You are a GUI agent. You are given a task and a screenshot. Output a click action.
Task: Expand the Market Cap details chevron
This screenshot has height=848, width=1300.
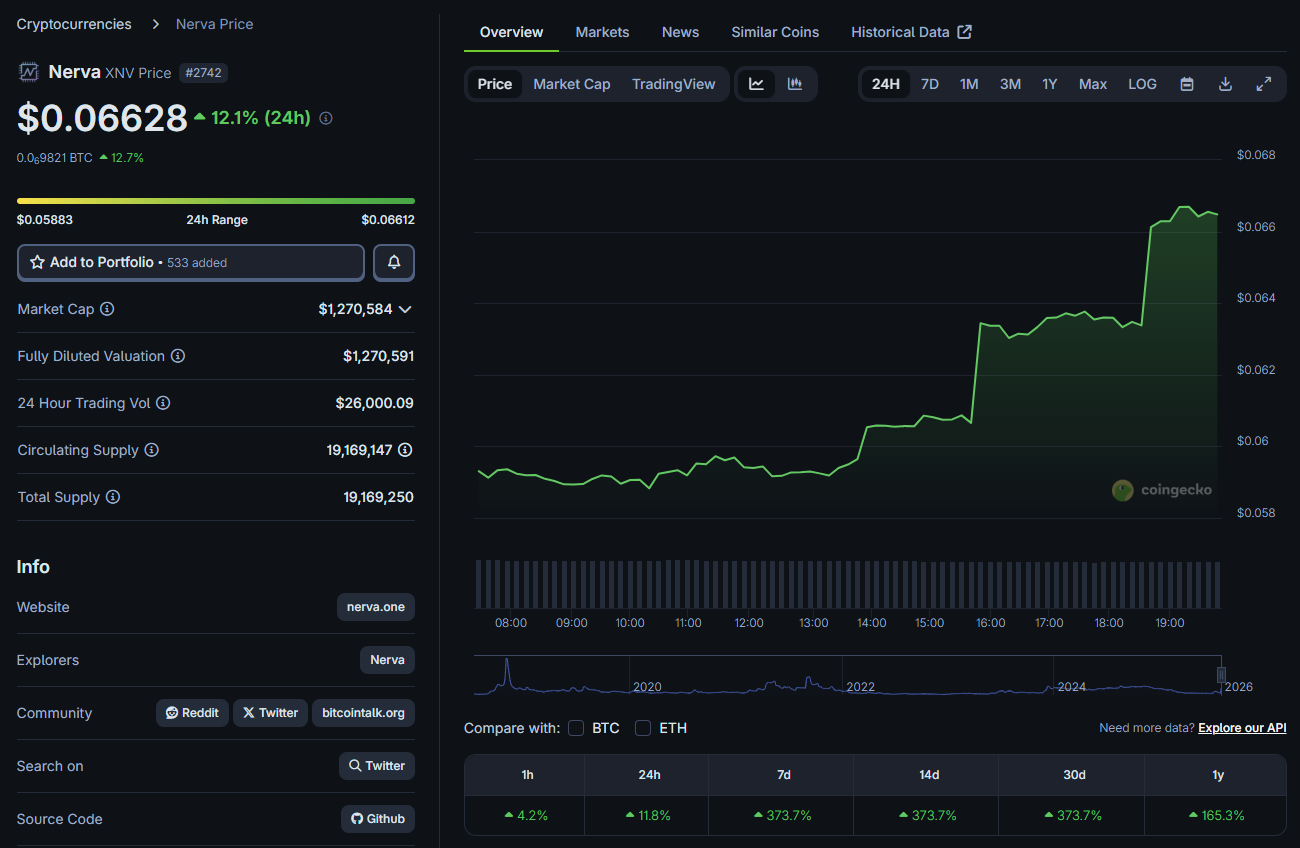[x=405, y=309]
